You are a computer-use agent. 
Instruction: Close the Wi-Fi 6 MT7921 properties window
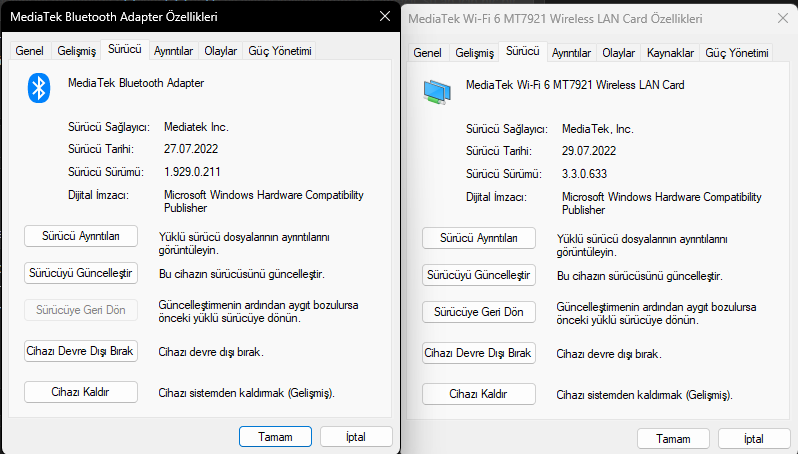point(783,18)
